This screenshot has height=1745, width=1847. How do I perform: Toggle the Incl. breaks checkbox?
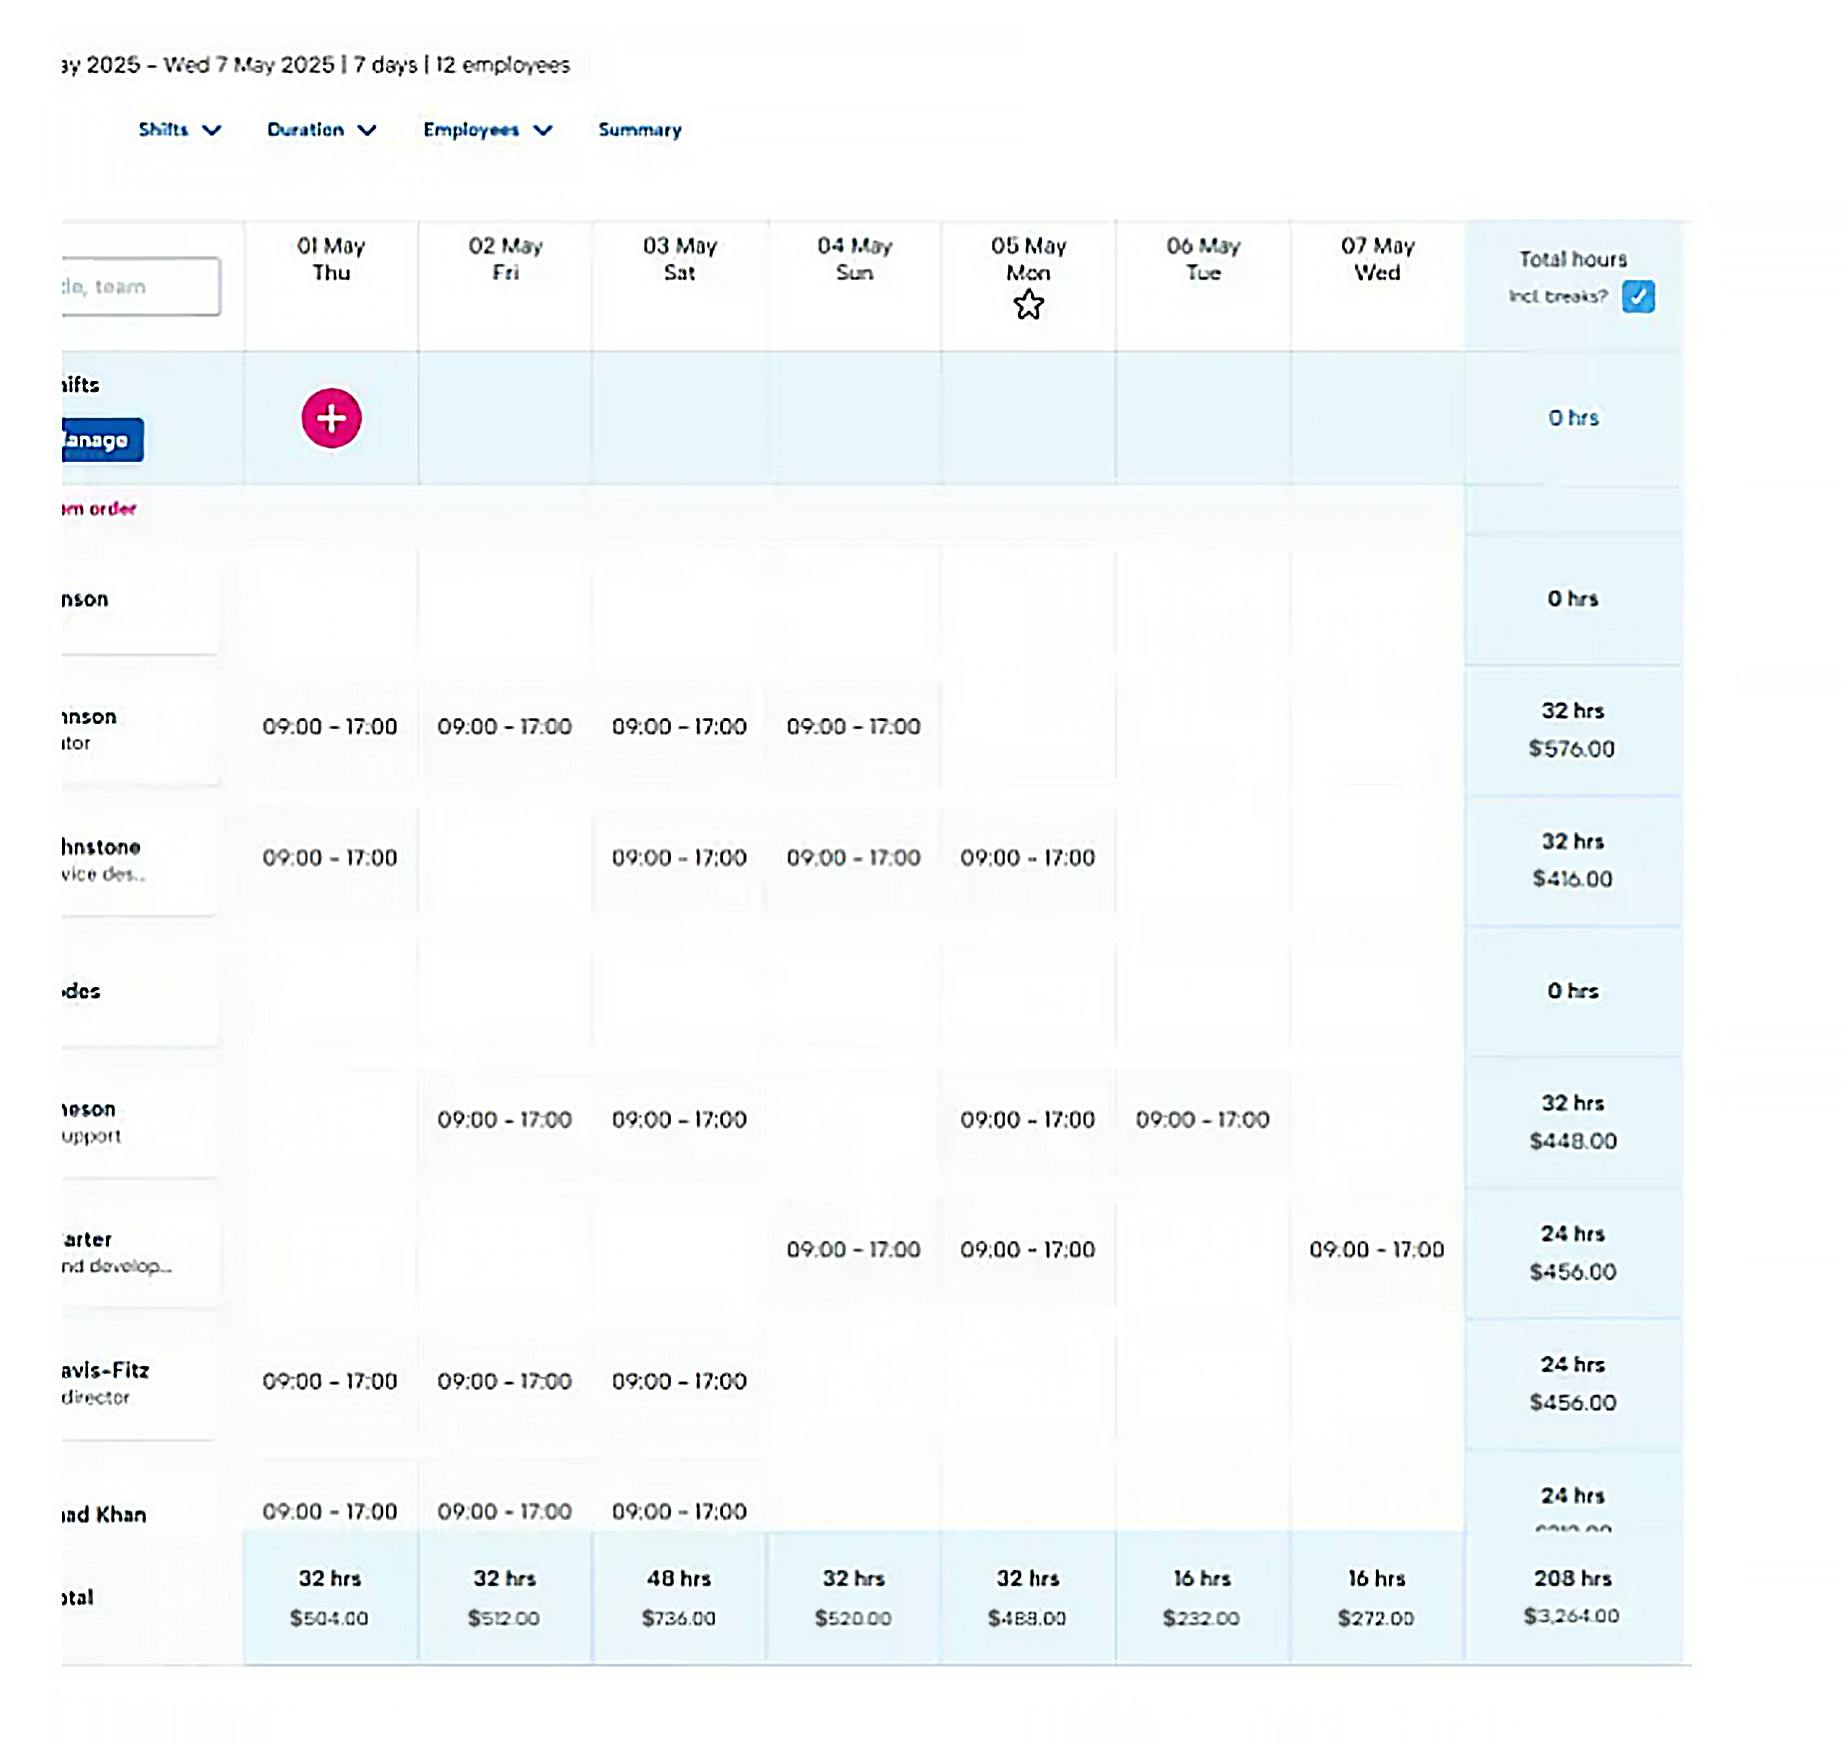click(x=1637, y=297)
